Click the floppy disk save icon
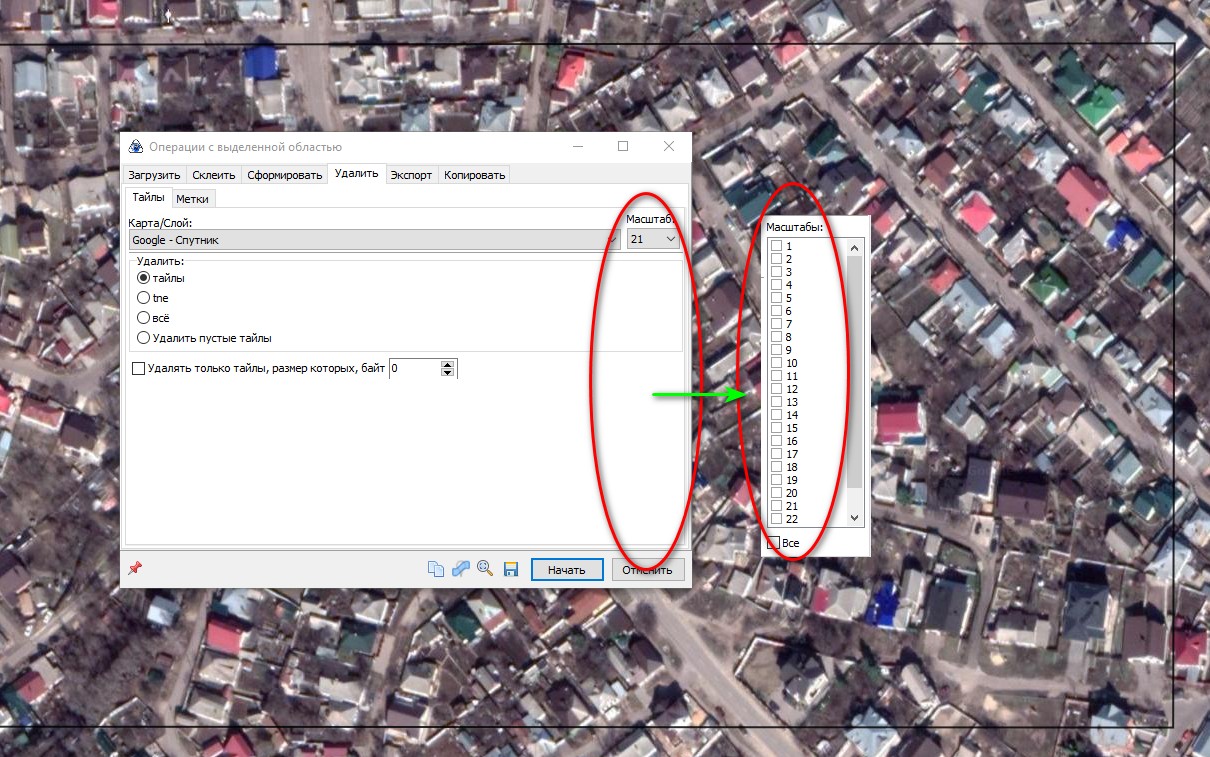 (x=510, y=569)
